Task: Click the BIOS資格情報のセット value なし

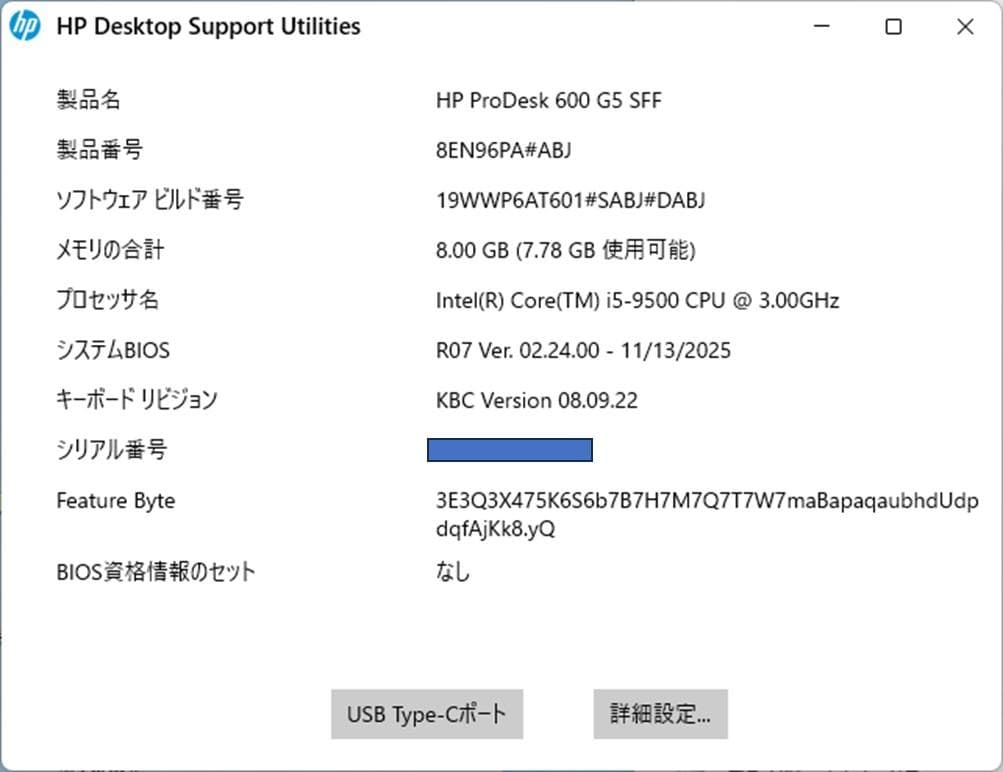Action: [x=453, y=572]
